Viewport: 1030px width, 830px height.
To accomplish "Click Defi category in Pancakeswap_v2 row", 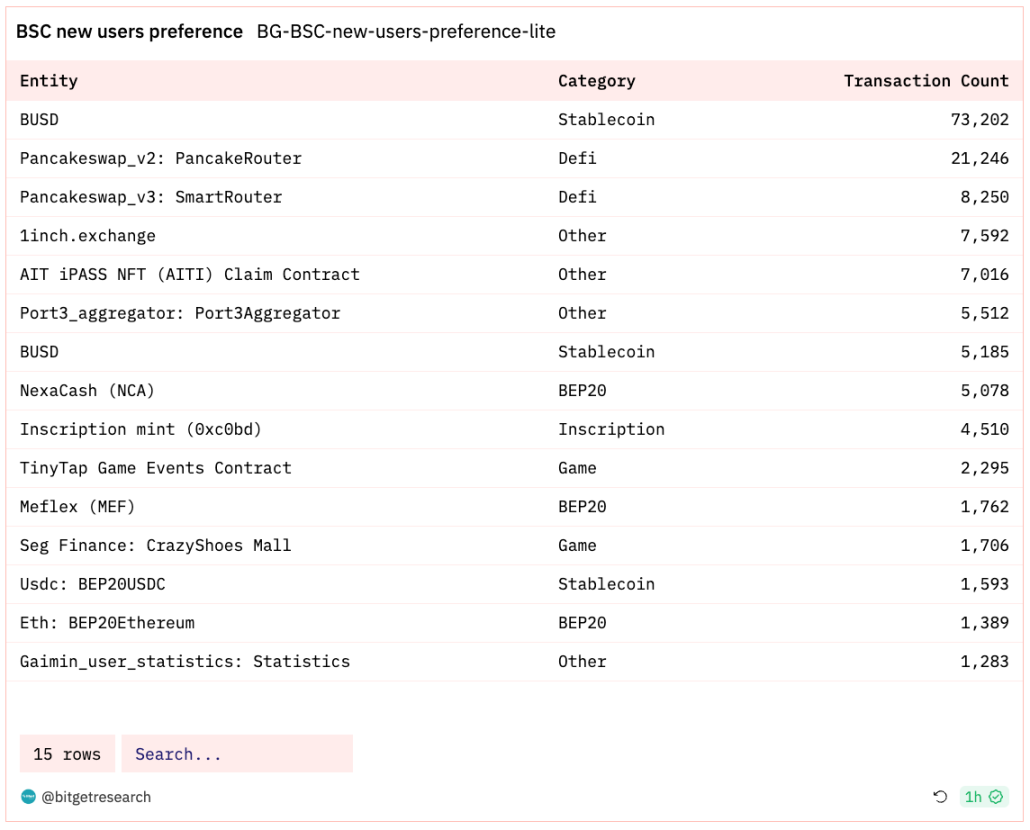I will [577, 158].
